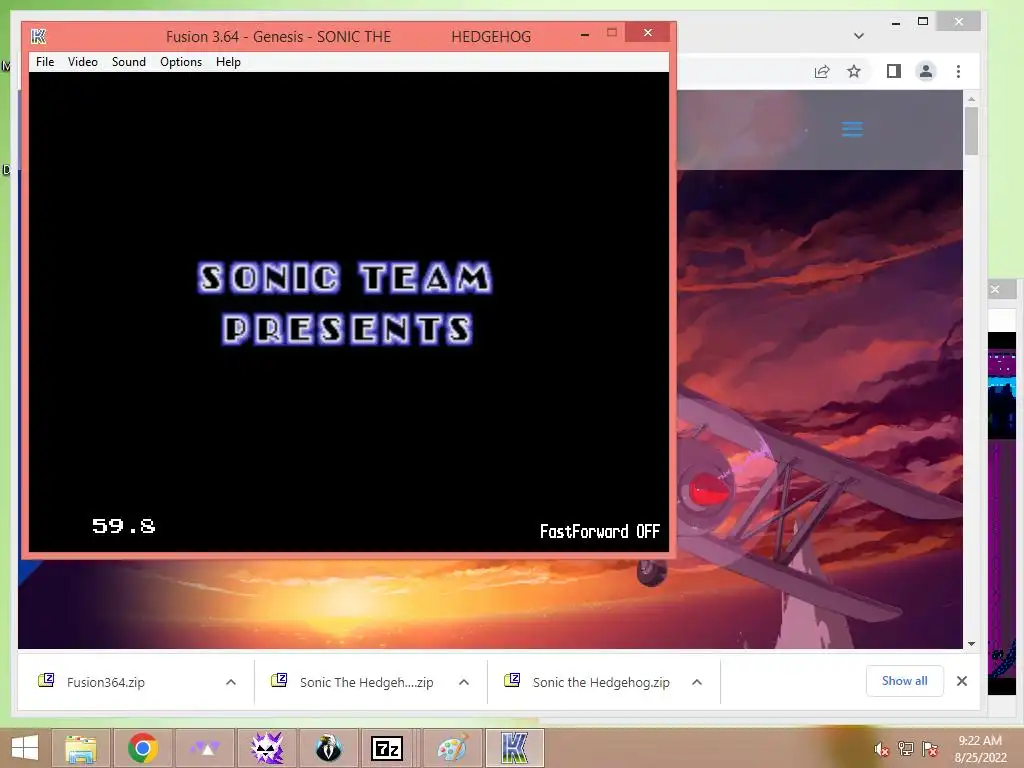Screen dimensions: 1024x768
Task: Open the Sound menu in Fusion
Action: coord(129,62)
